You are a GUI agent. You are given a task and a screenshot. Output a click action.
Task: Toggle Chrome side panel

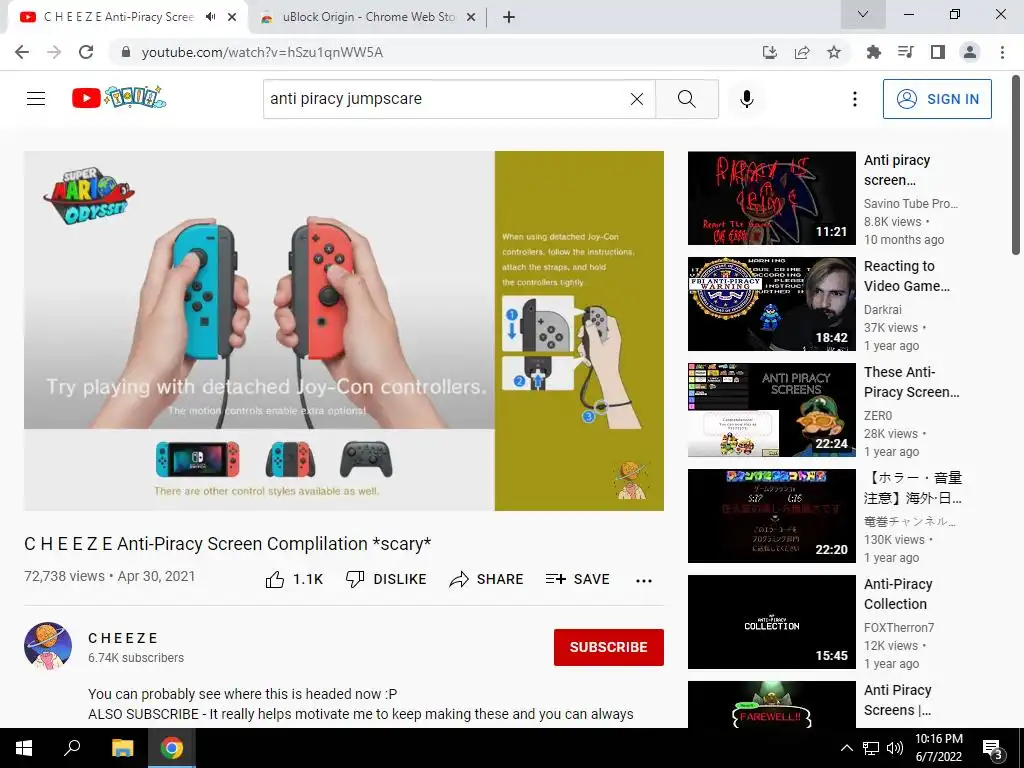tap(938, 52)
